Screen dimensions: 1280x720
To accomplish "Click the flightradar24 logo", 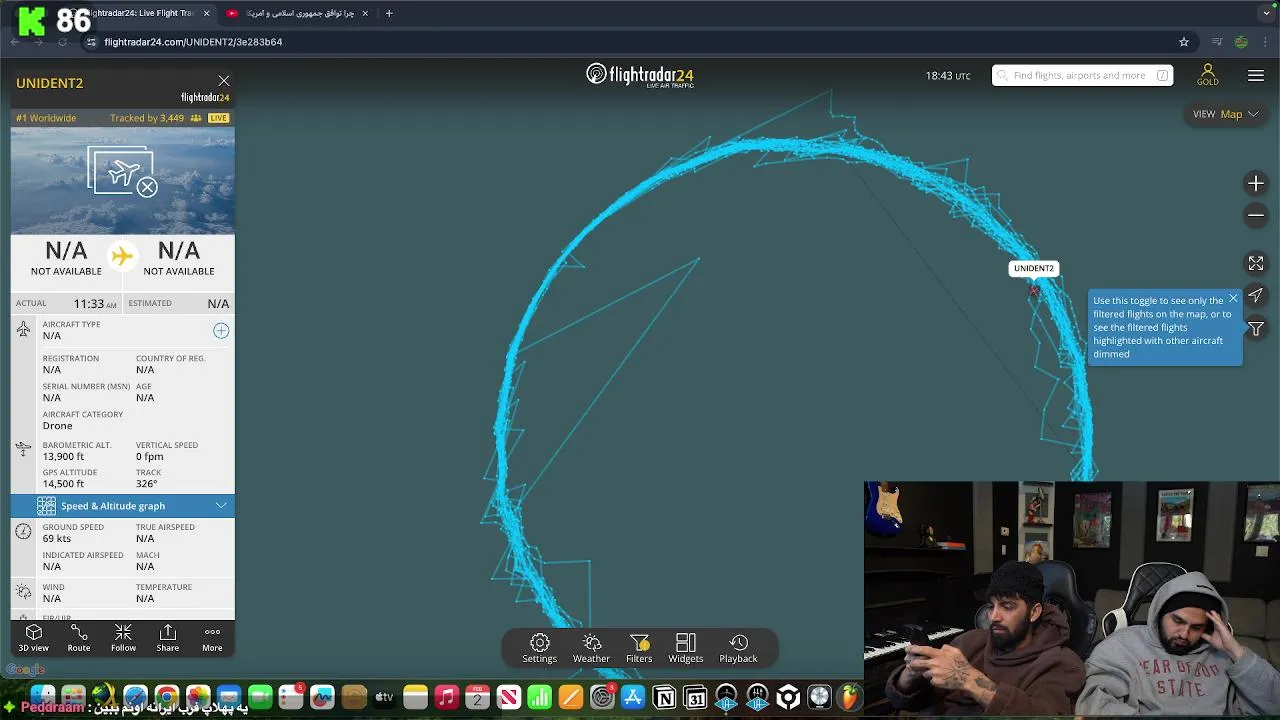I will (640, 75).
